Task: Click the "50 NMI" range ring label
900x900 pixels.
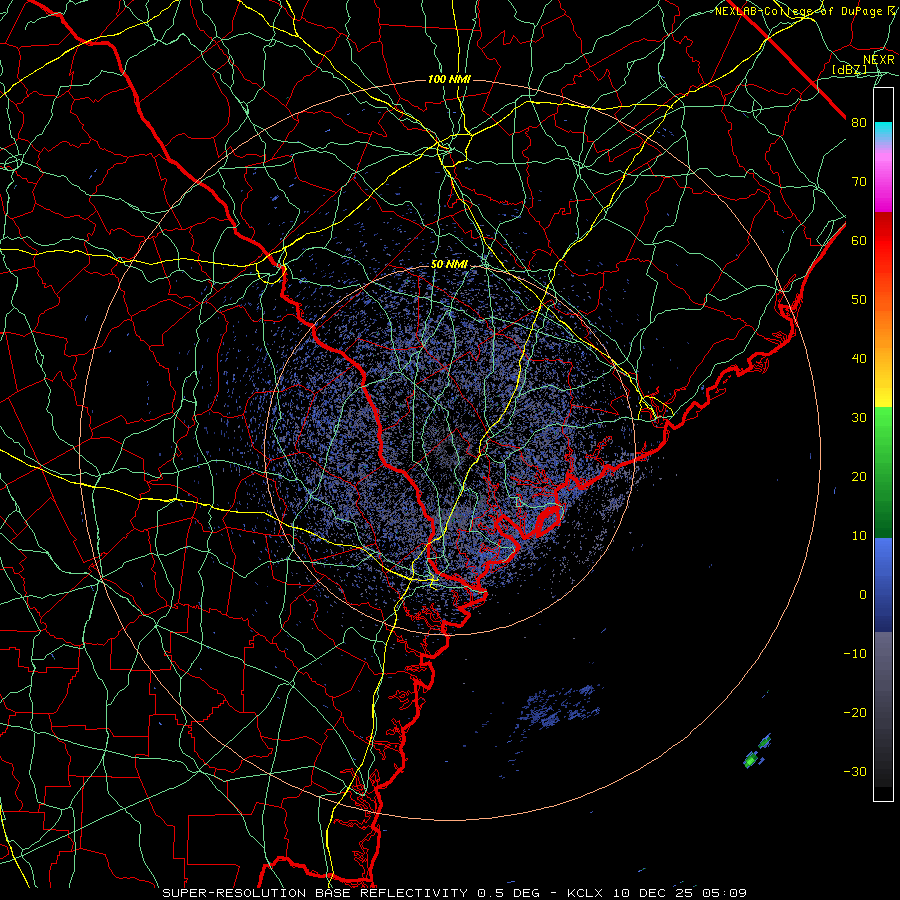Action: pyautogui.click(x=449, y=265)
